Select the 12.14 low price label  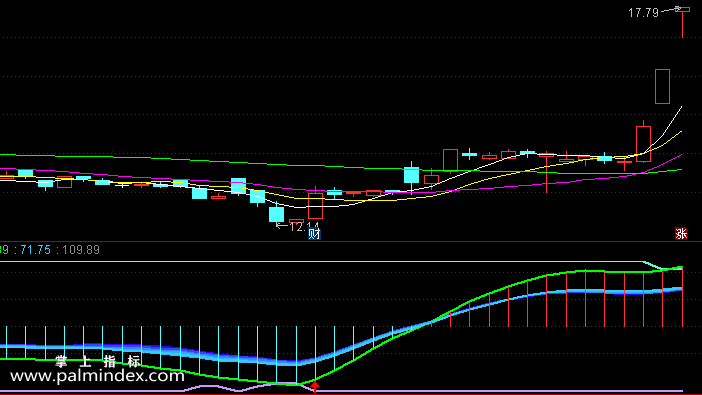(304, 227)
